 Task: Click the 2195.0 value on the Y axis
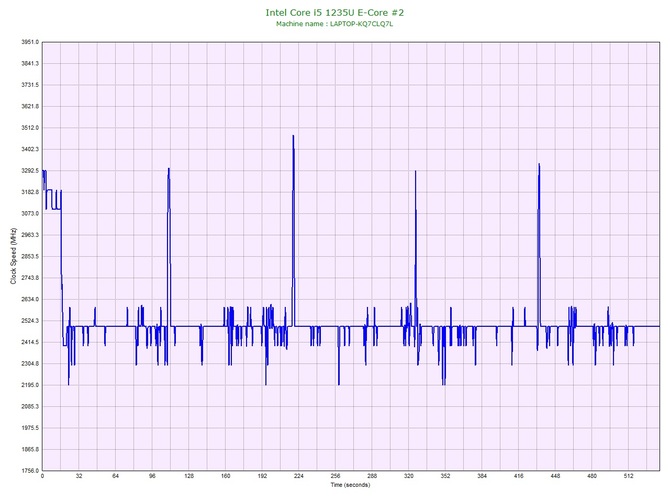click(x=30, y=385)
